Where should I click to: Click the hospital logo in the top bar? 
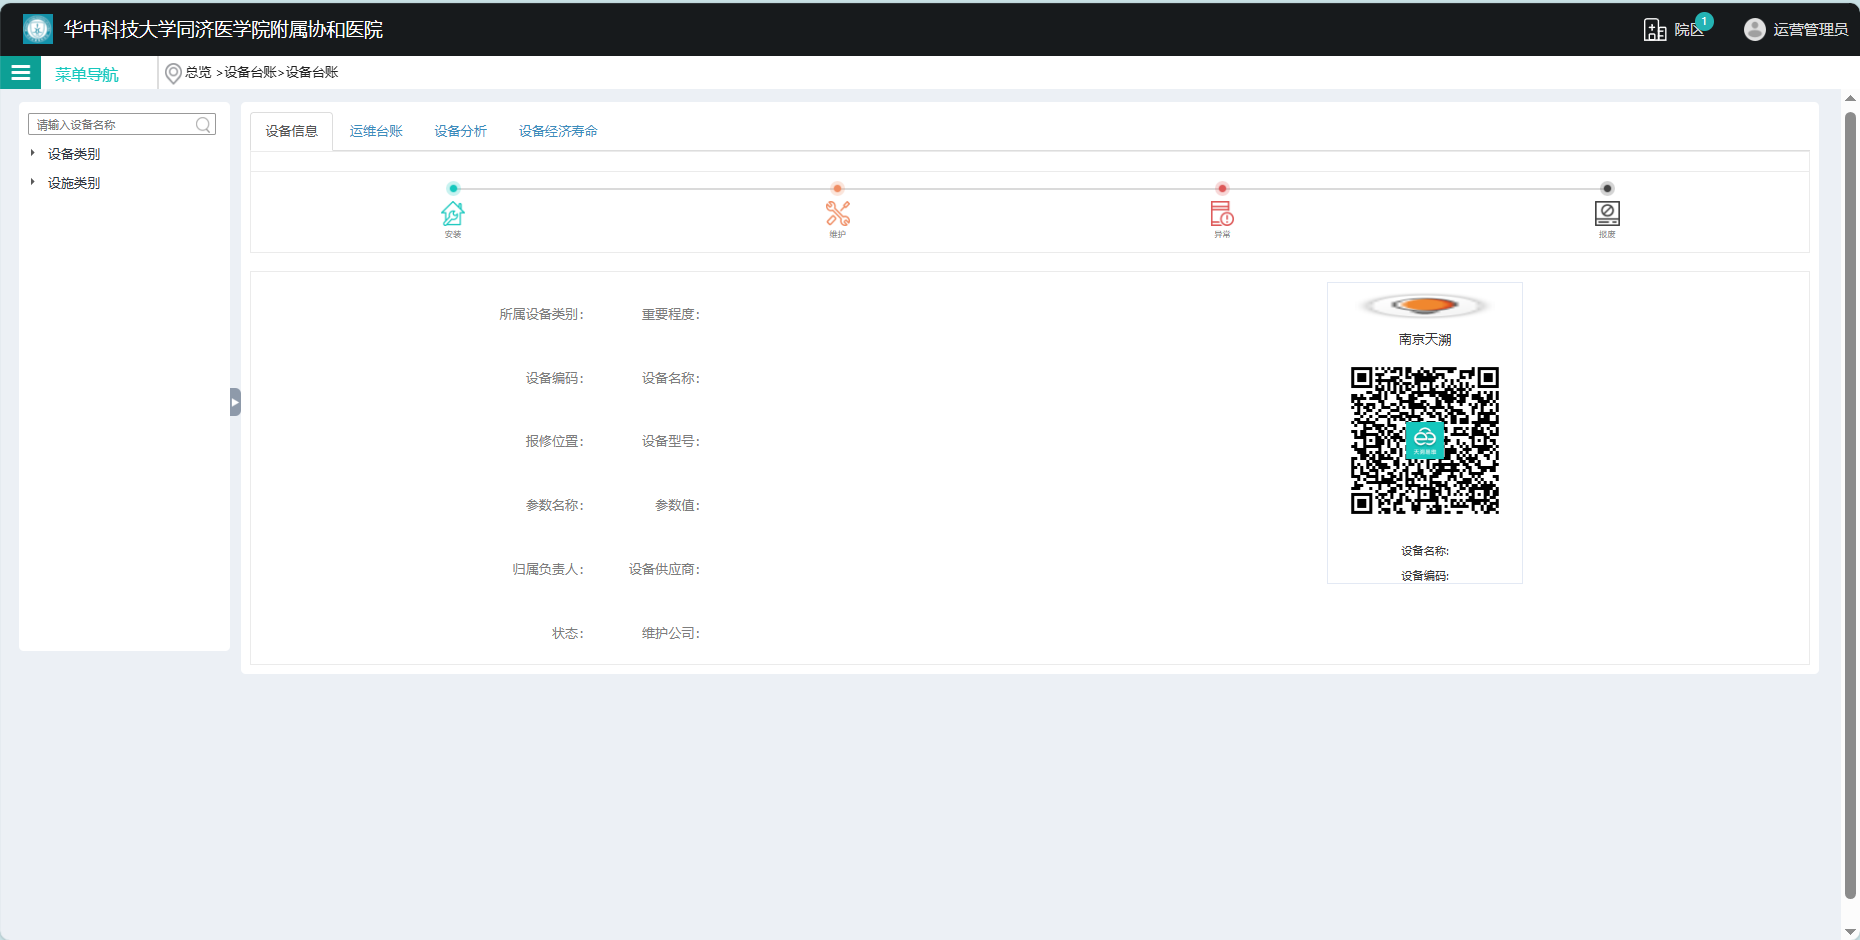[x=37, y=29]
